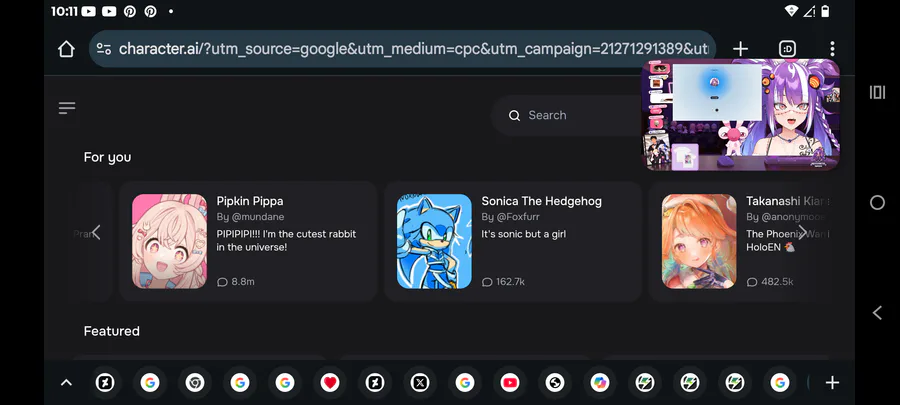Open the Takanashi Kiara title
The image size is (900, 405).
click(x=788, y=201)
